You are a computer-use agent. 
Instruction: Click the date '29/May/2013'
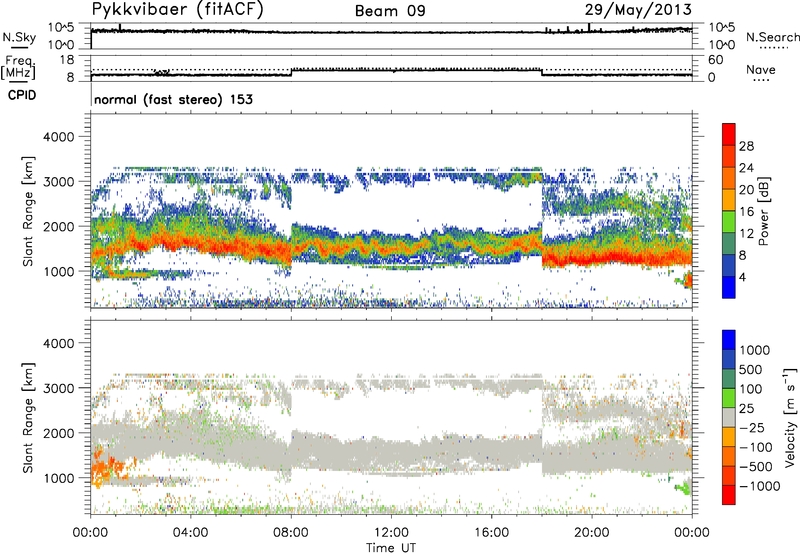pos(638,10)
